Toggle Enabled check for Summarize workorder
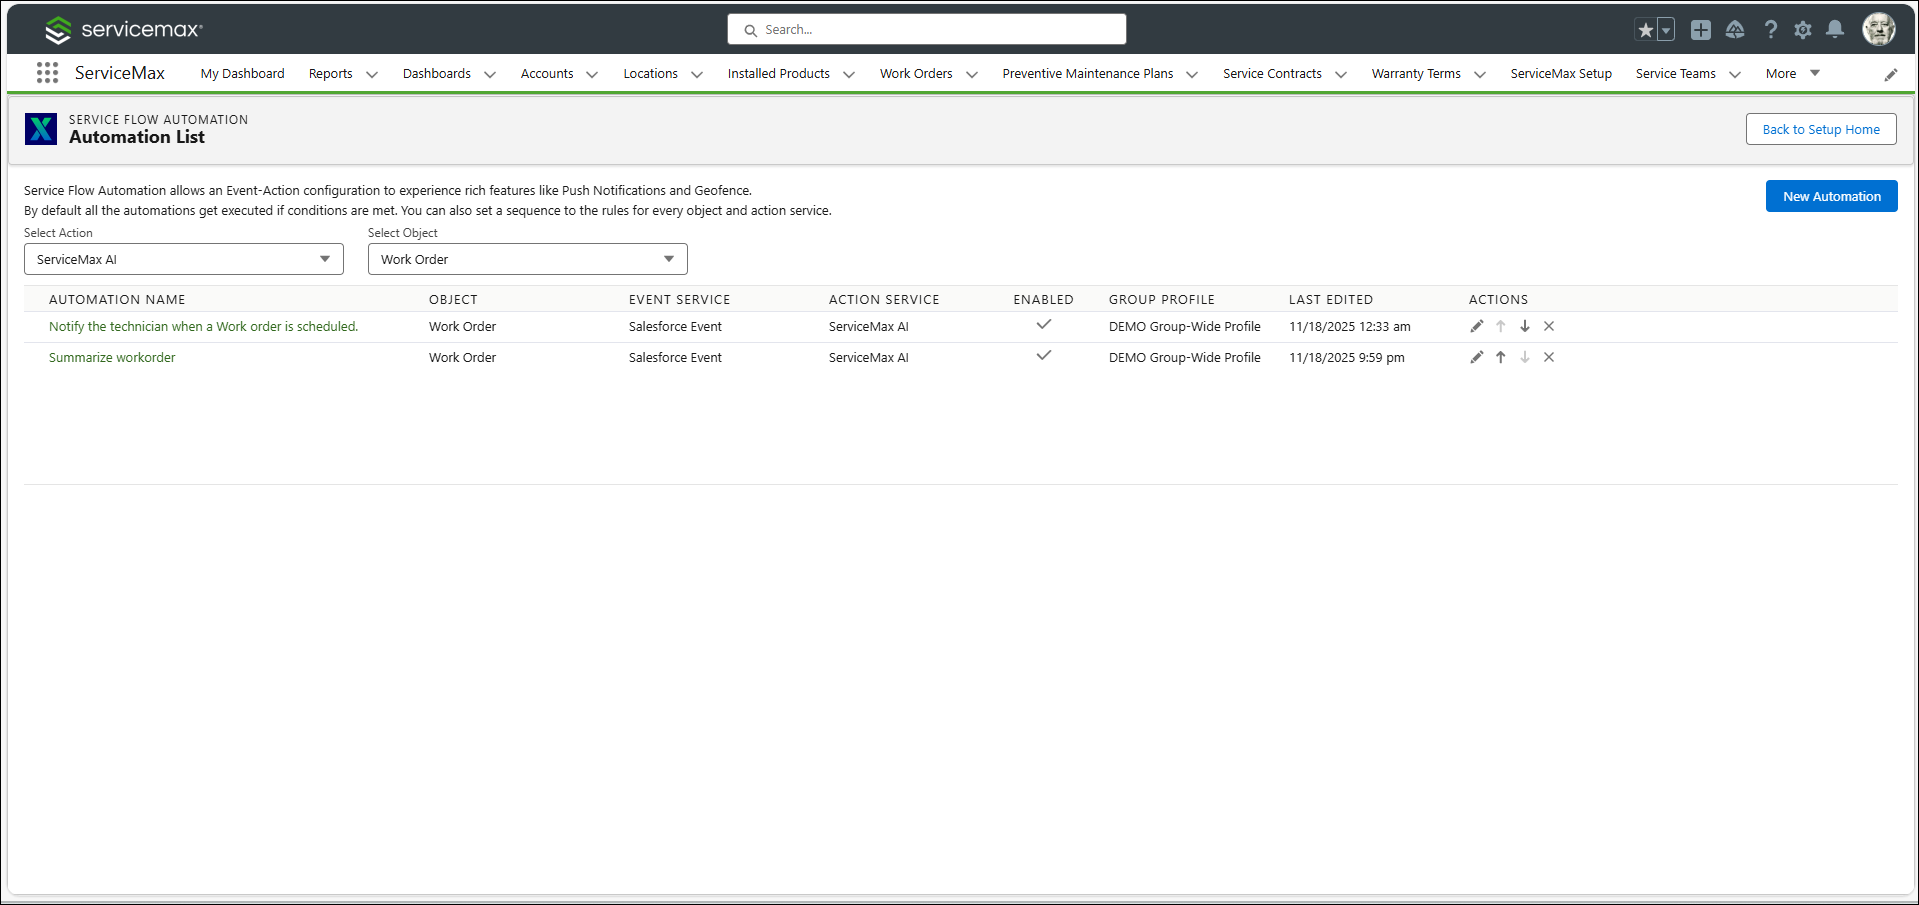The image size is (1919, 905). [1044, 355]
